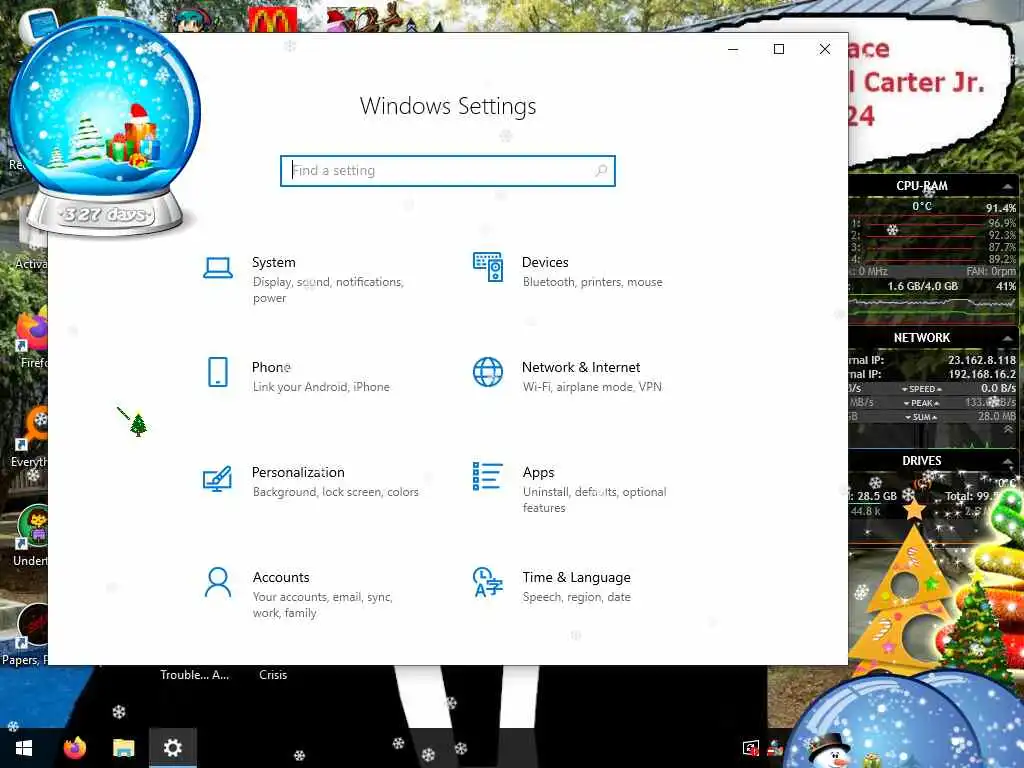Select the Firefox desktop shortcut
Screen dimensions: 1024x768
[x=31, y=340]
